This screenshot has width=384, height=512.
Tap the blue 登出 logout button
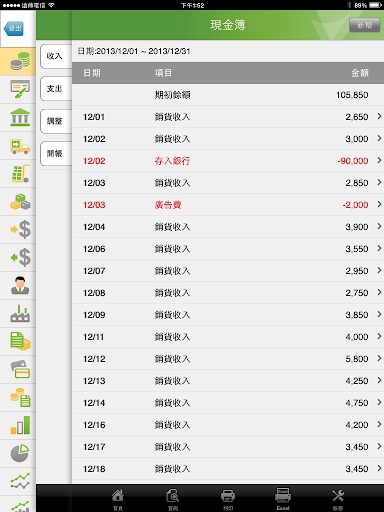click(14, 28)
